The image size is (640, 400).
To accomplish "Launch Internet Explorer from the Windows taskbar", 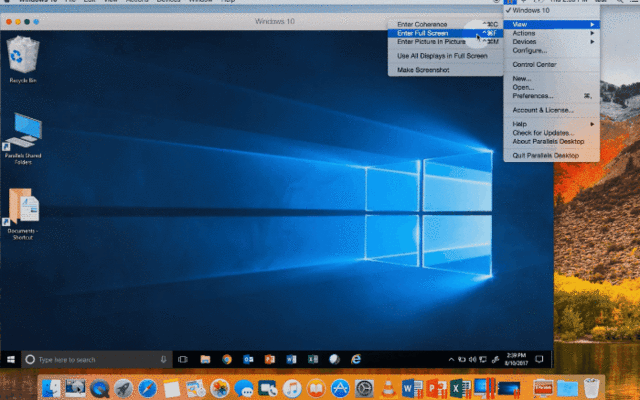I will click(x=356, y=360).
